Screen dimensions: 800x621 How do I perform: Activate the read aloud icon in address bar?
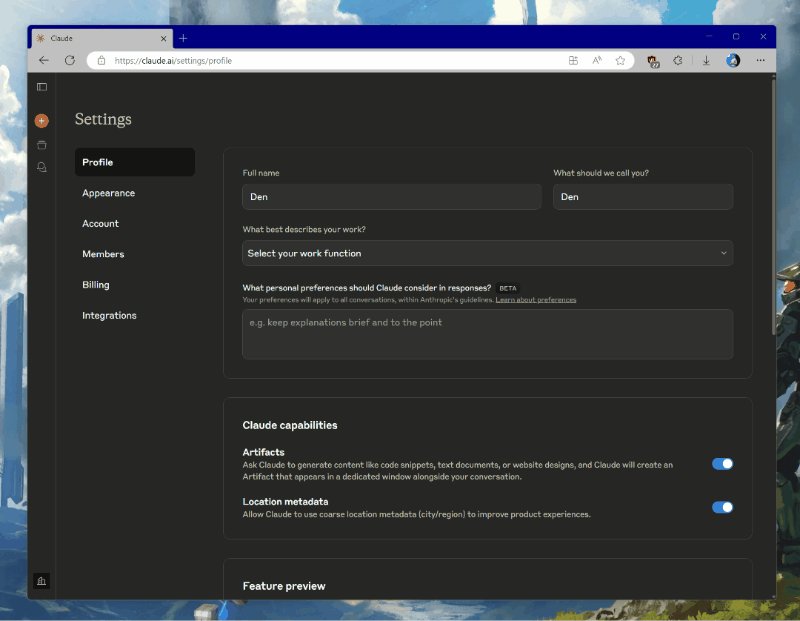(597, 61)
